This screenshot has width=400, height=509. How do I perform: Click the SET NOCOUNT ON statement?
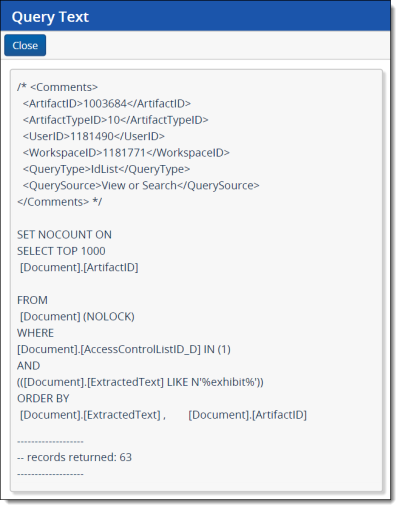pyautogui.click(x=64, y=235)
